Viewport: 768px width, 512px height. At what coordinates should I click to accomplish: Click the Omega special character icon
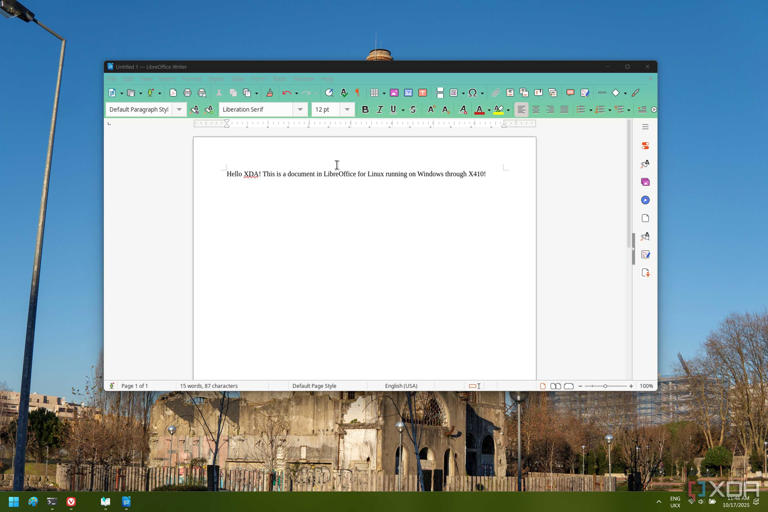[x=473, y=93]
